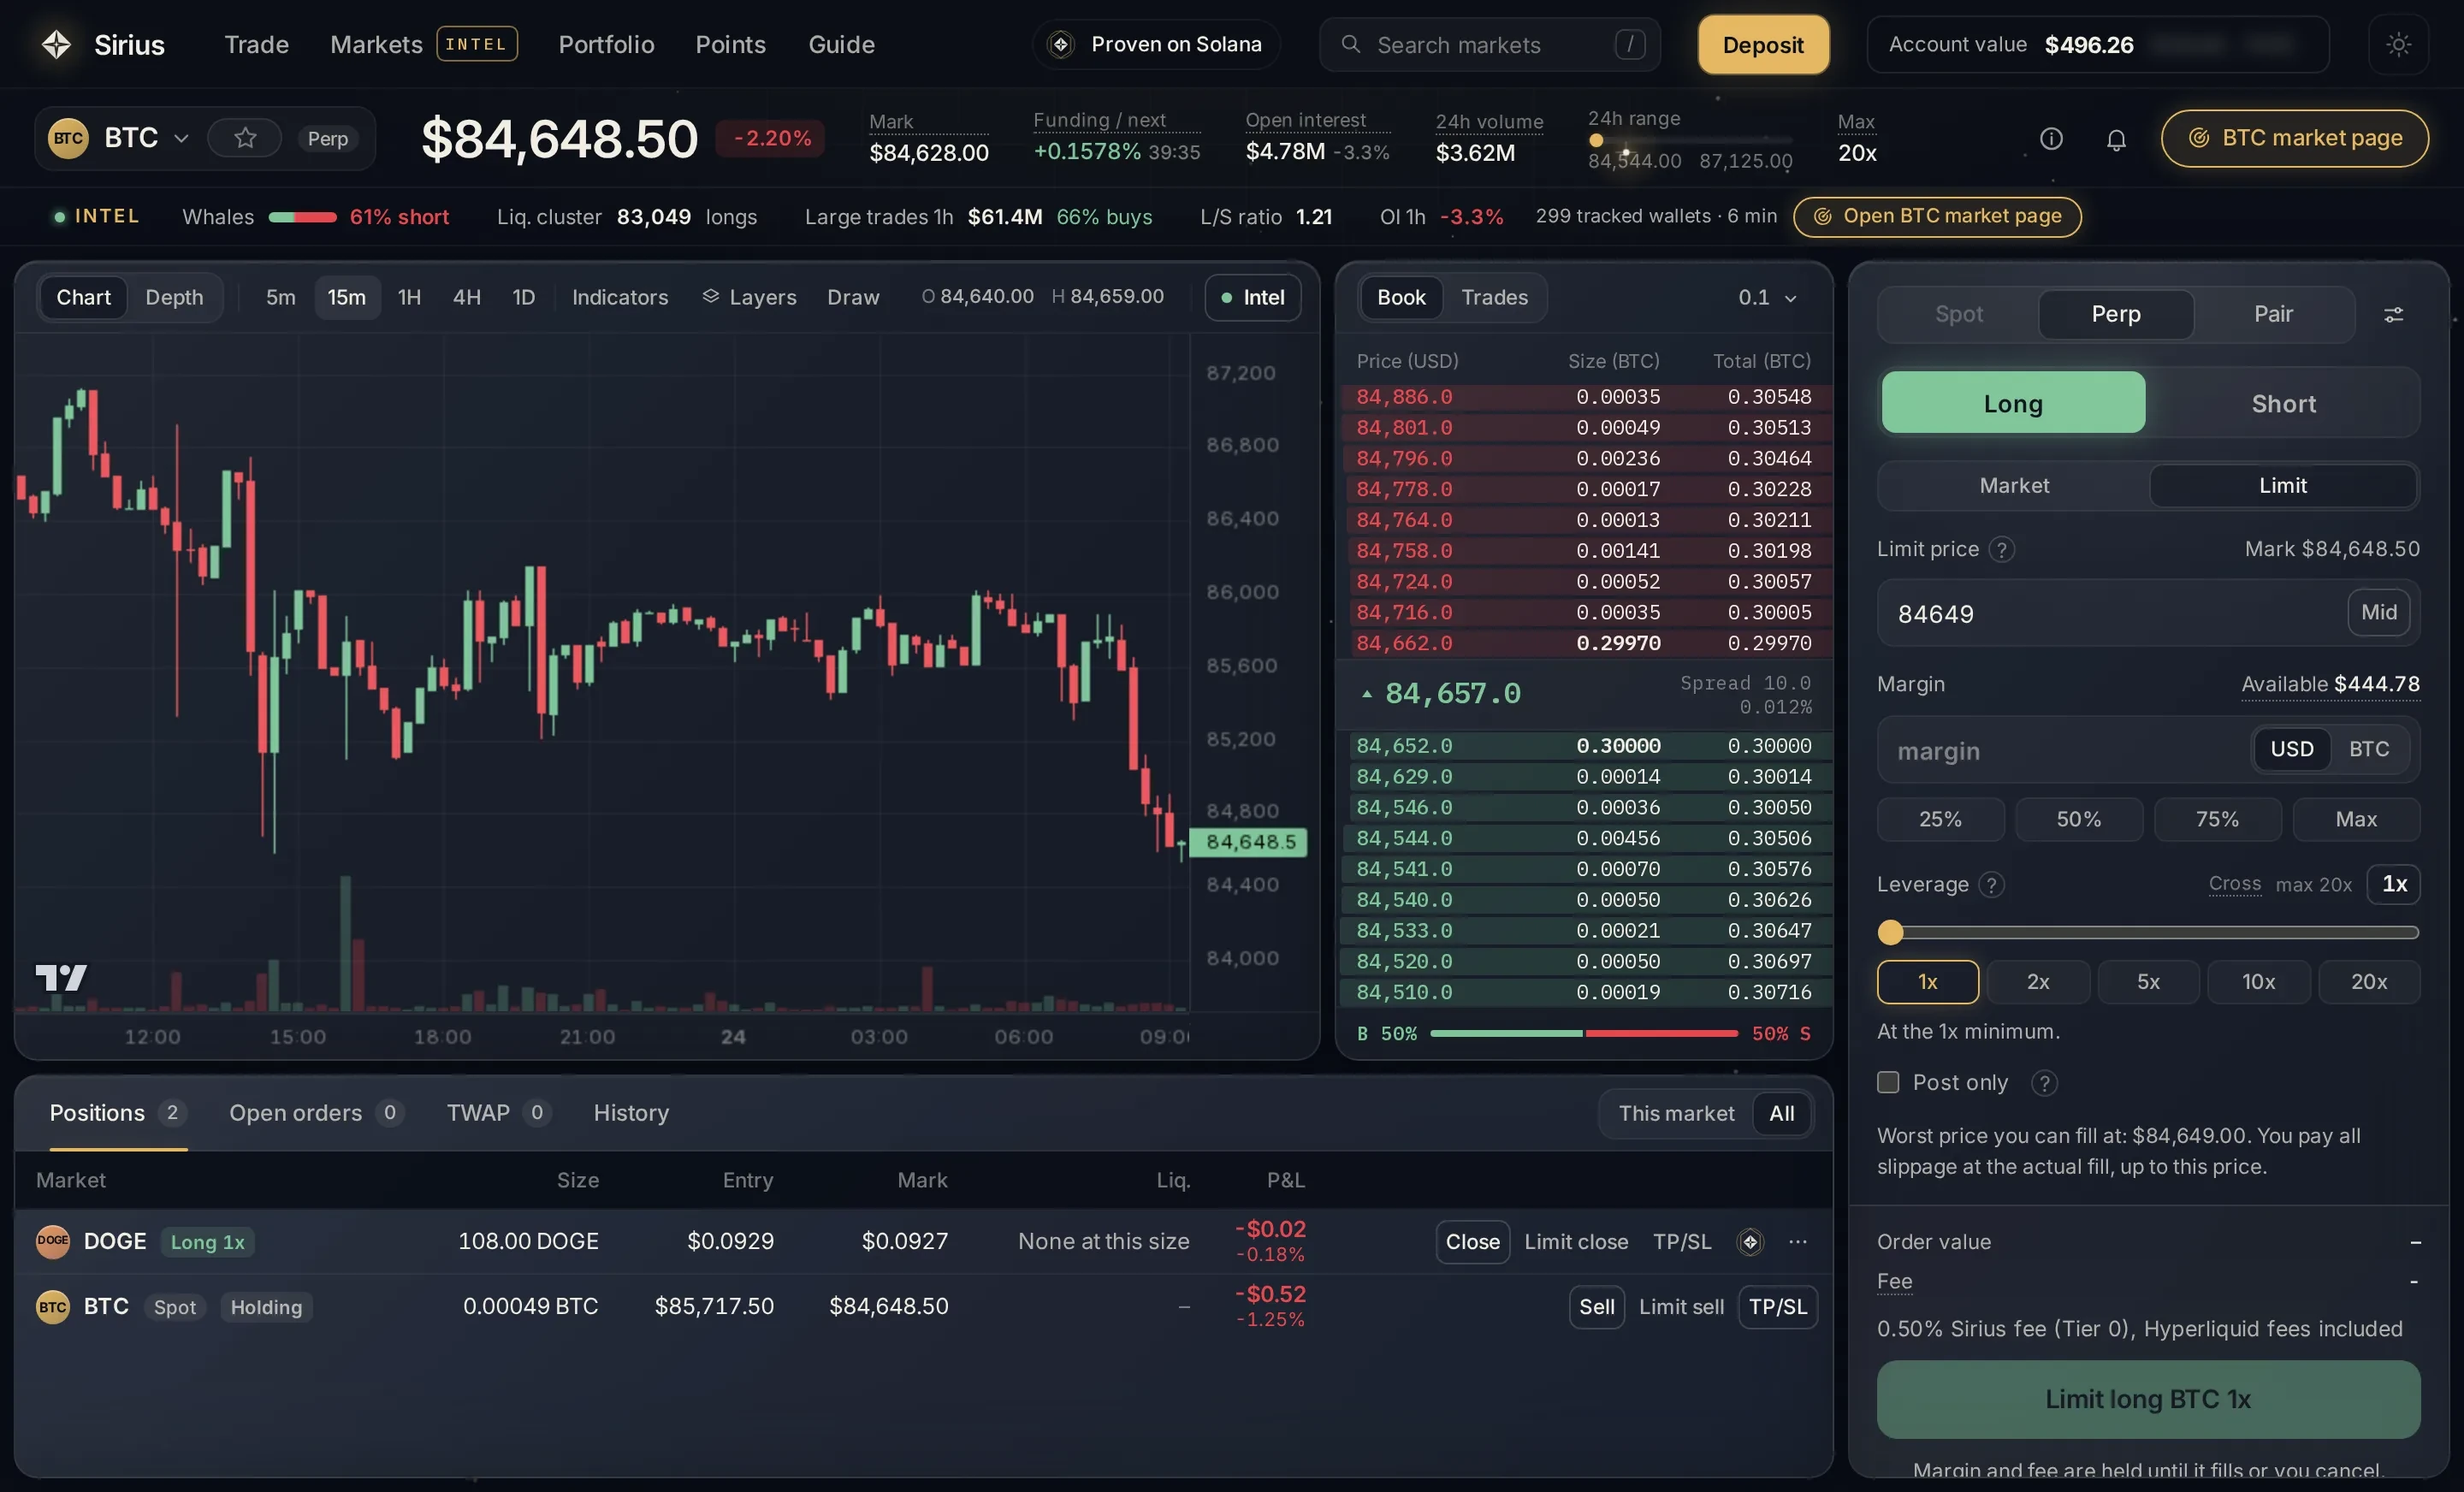Image resolution: width=2464 pixels, height=1492 pixels.
Task: Open the 0.1 price grouping dropdown
Action: click(1767, 297)
